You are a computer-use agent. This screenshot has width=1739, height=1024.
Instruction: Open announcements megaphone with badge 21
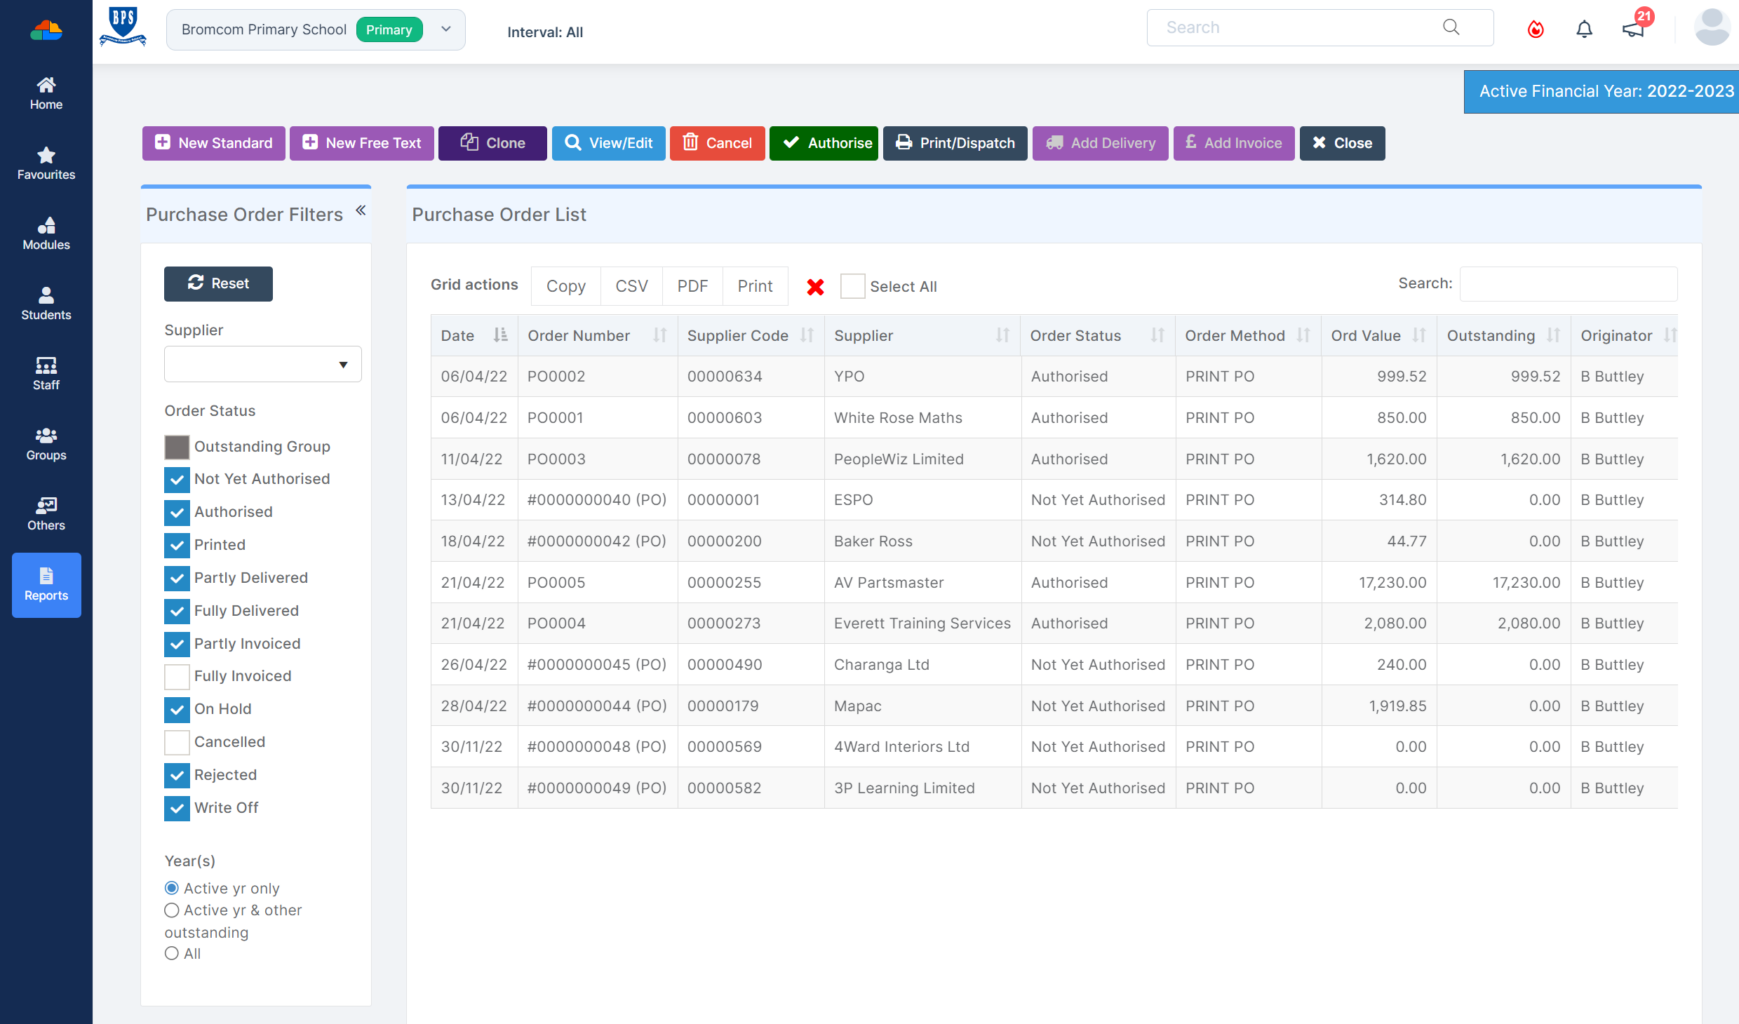1634,28
